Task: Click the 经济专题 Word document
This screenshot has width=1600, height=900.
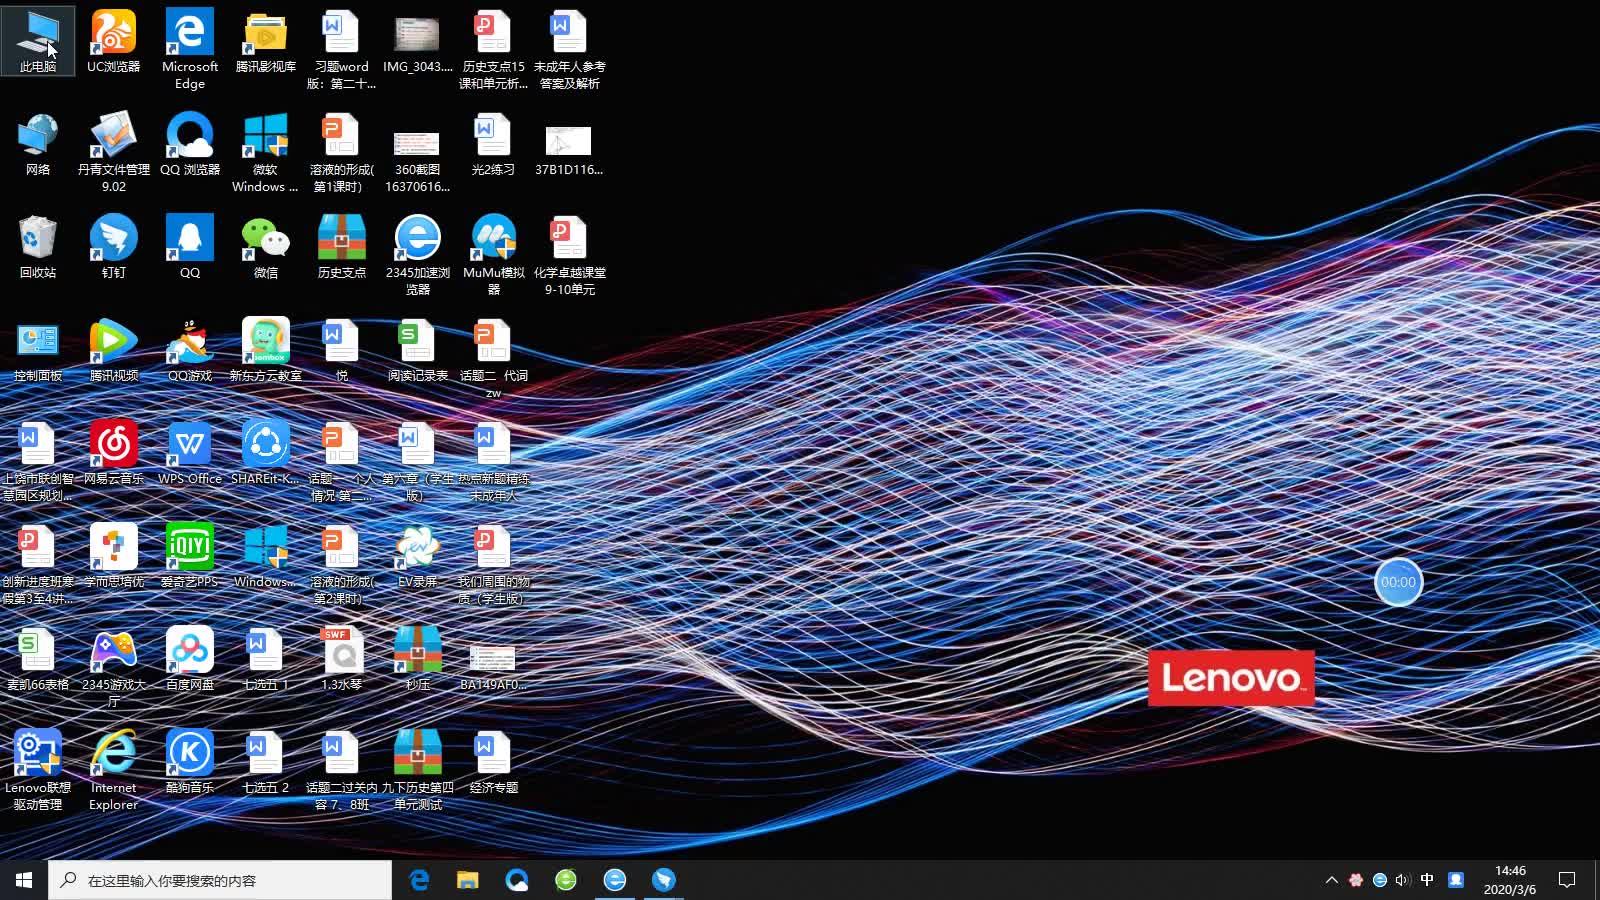Action: [x=494, y=762]
